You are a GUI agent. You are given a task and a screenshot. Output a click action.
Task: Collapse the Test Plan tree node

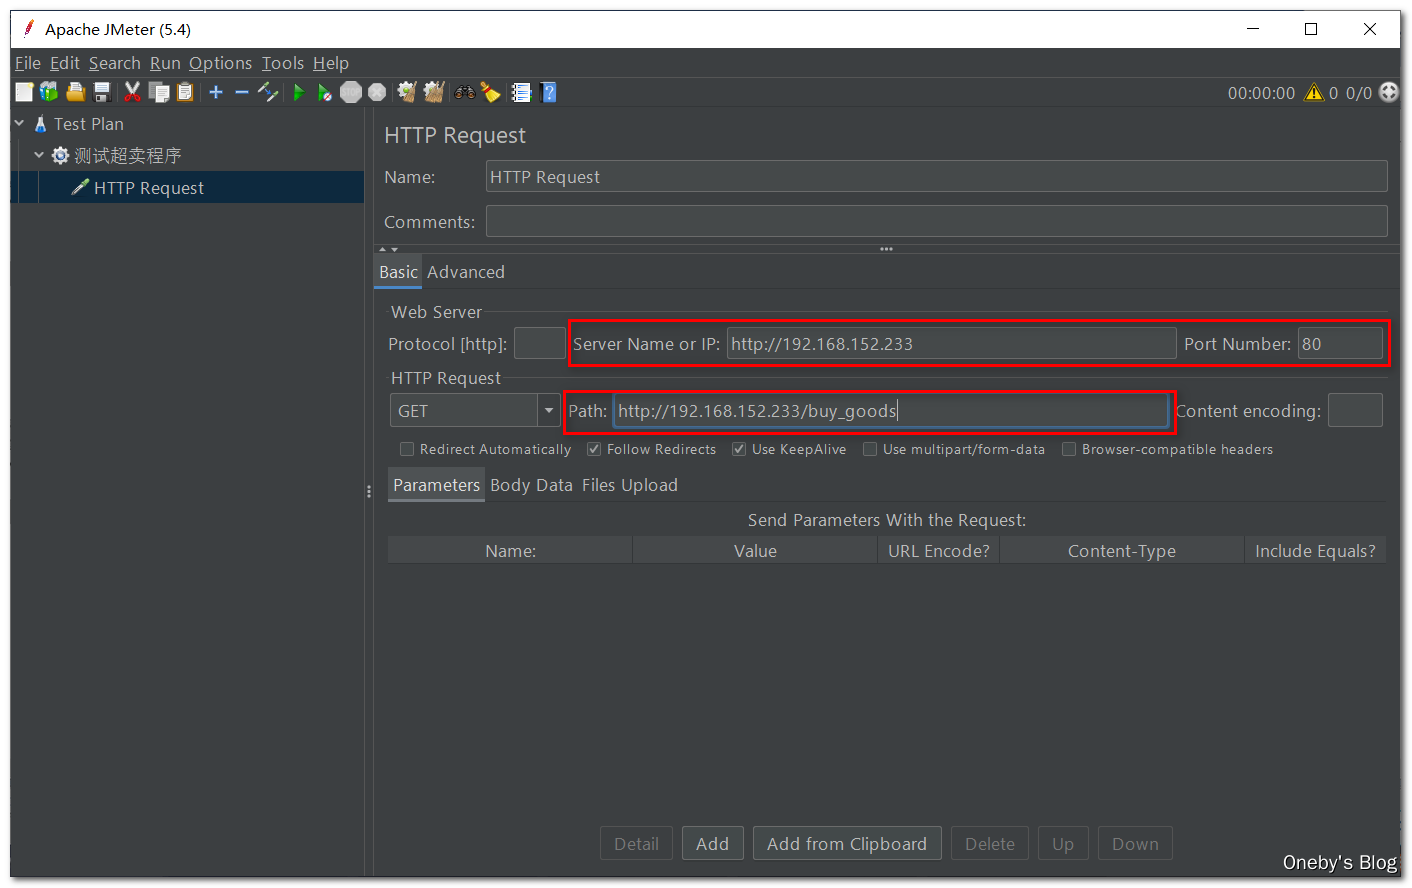click(x=19, y=123)
